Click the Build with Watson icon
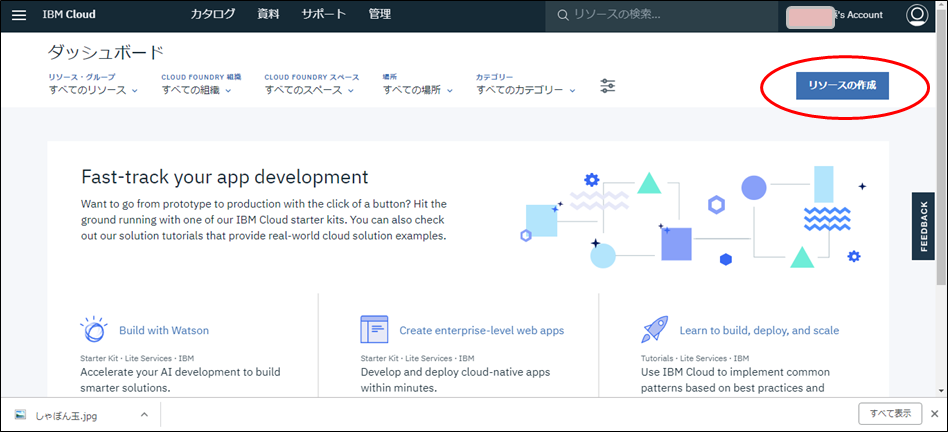The width and height of the screenshot is (948, 434). [x=94, y=330]
